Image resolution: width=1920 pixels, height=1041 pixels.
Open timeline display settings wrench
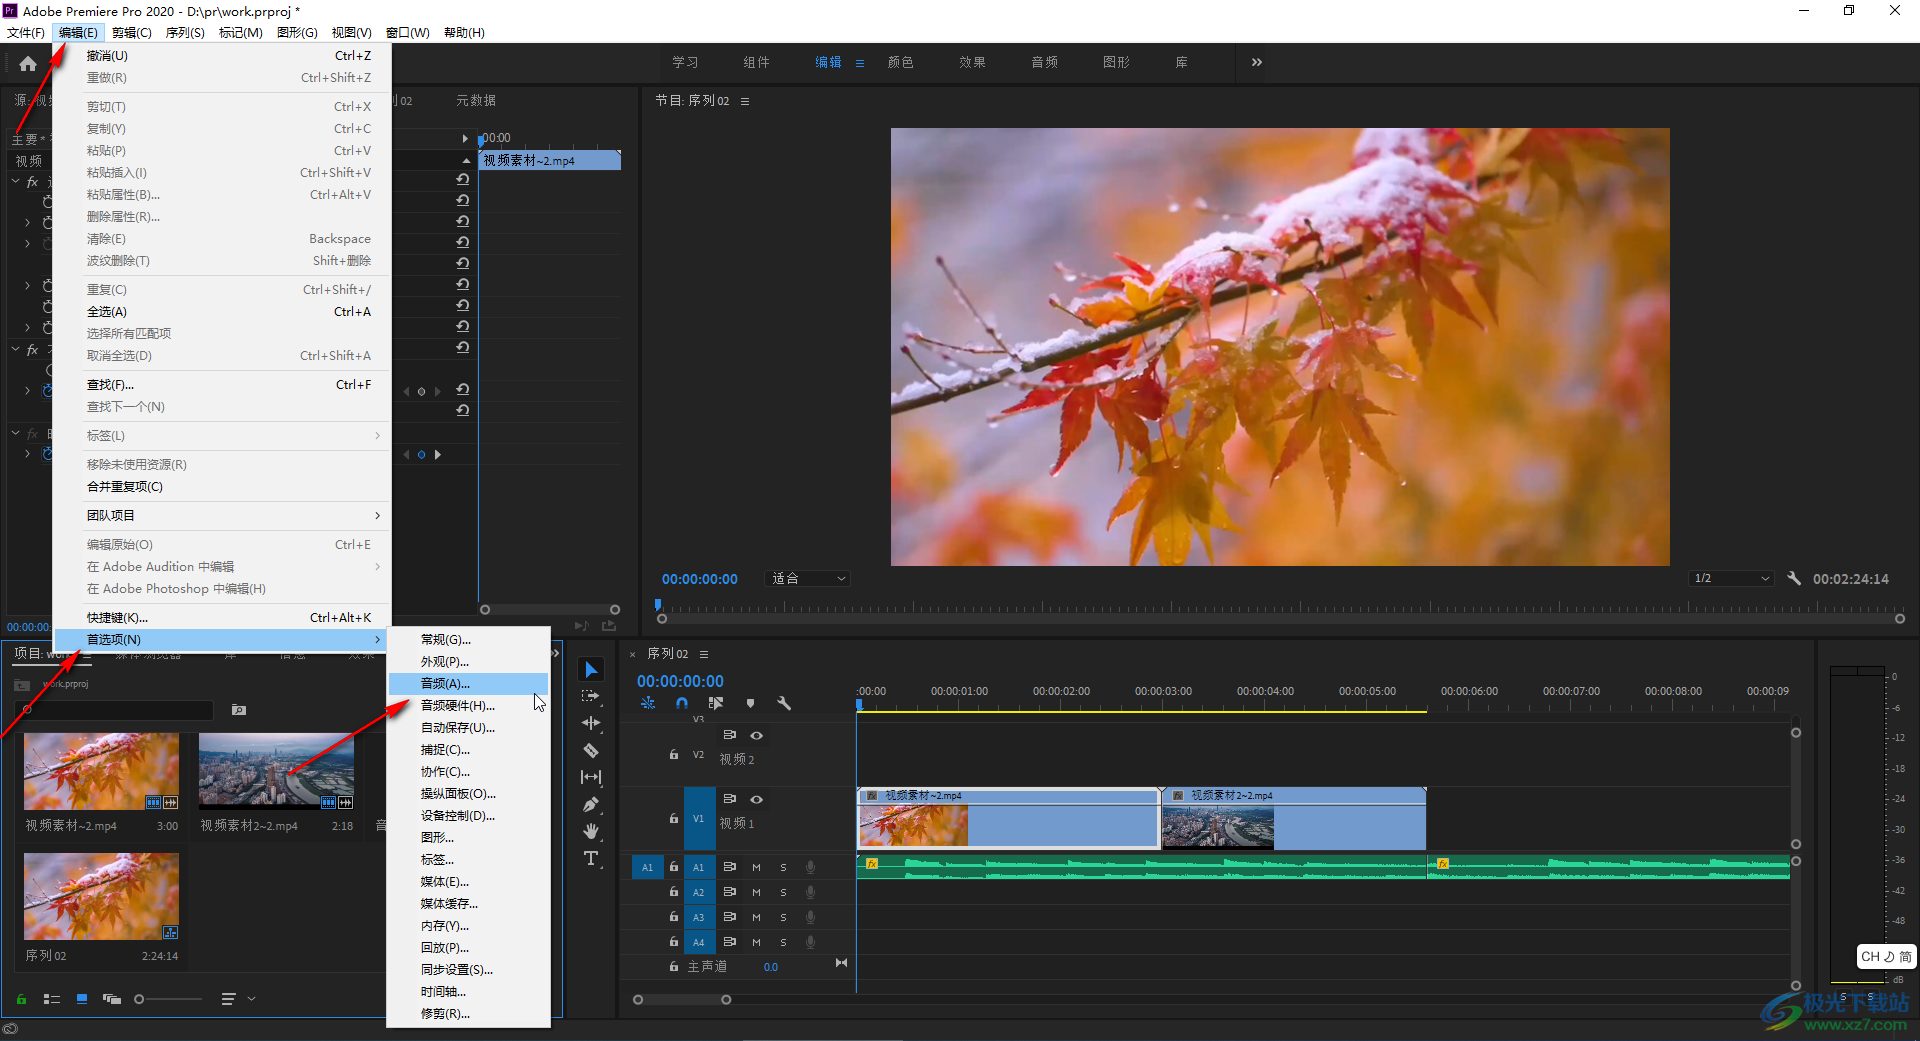[x=784, y=703]
